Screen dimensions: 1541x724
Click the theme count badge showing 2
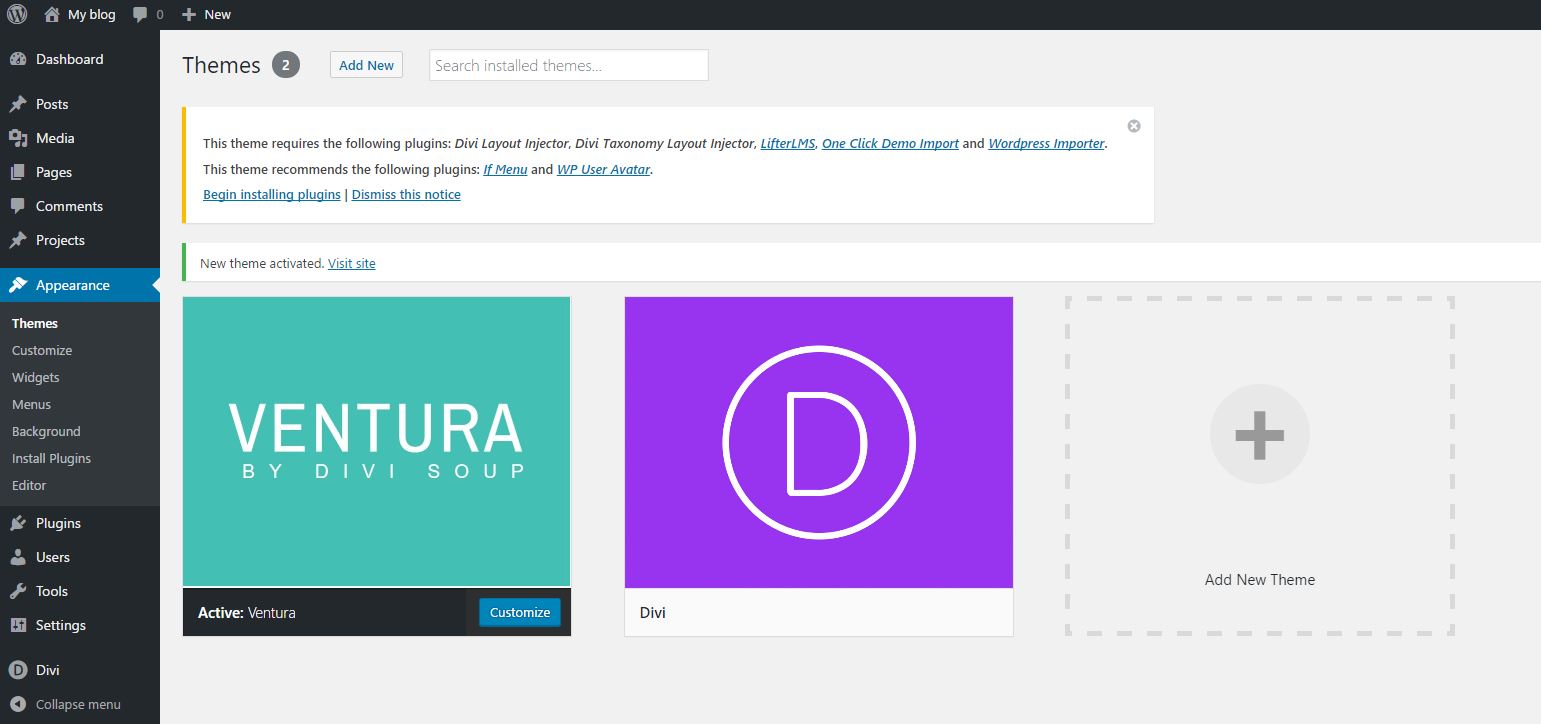tap(286, 65)
